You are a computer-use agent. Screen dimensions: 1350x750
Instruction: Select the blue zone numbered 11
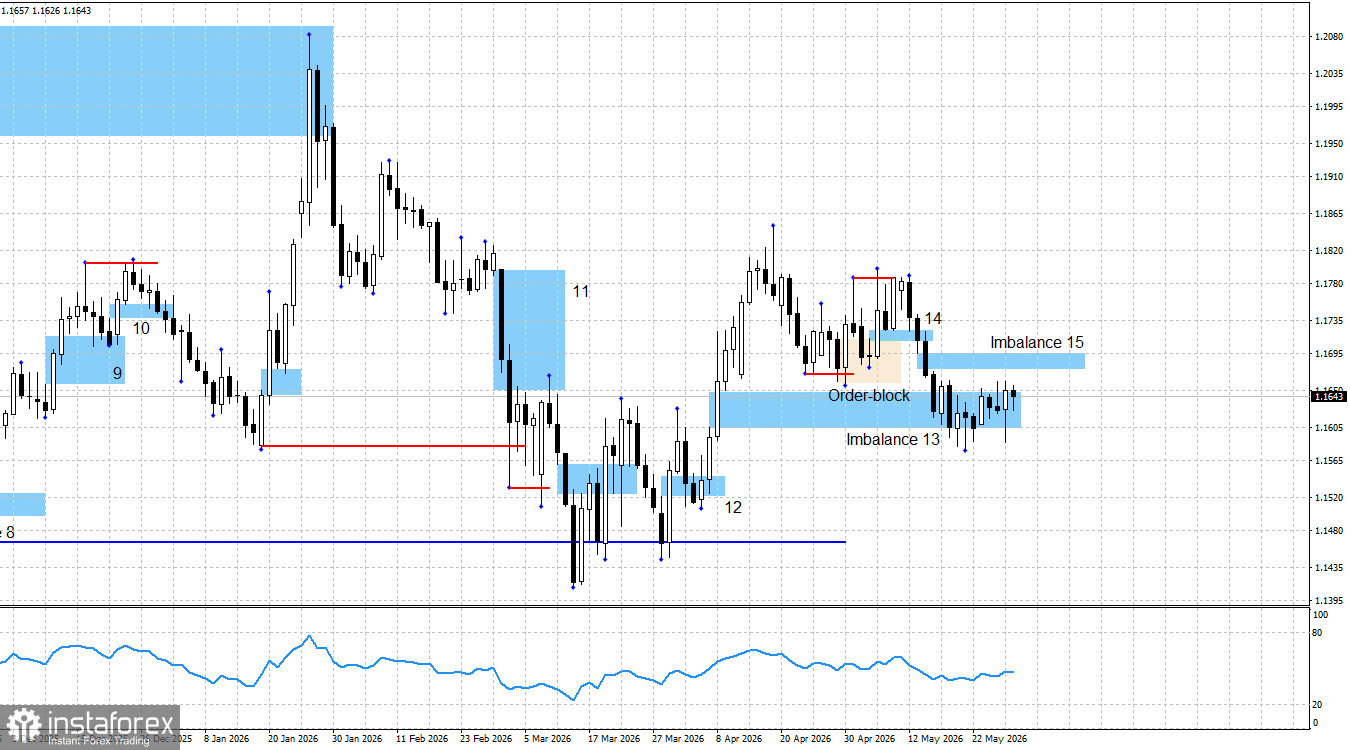[530, 329]
